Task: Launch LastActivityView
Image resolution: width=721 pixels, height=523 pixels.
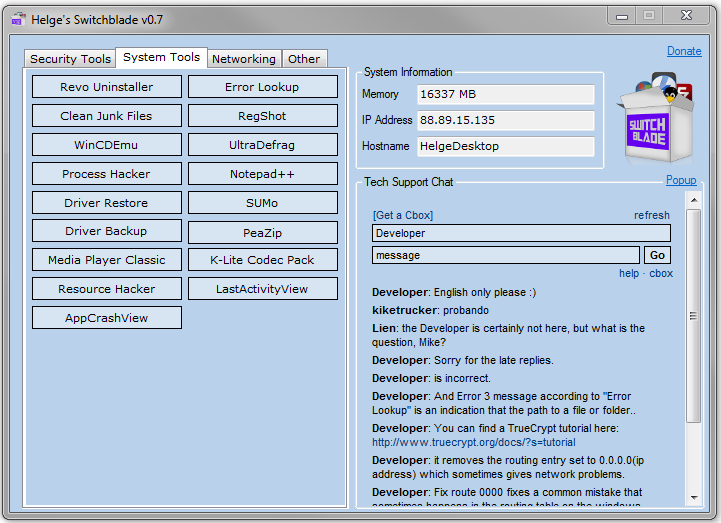Action: point(262,289)
